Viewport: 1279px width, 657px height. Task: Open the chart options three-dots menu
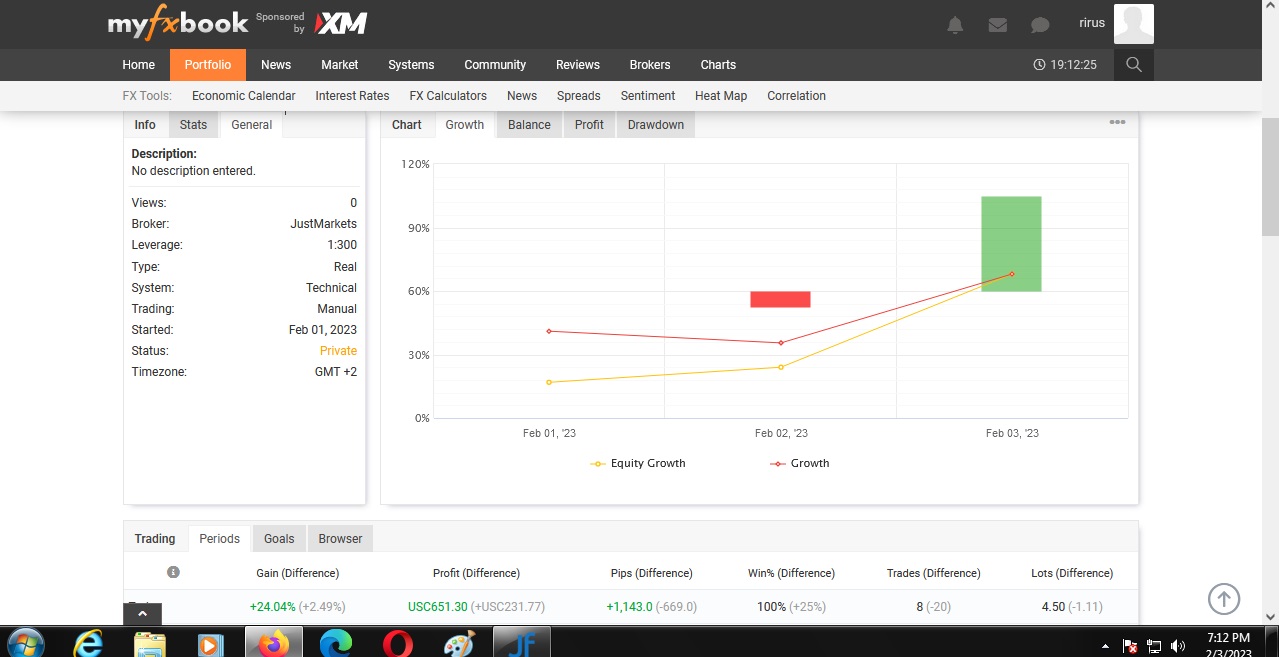click(1117, 123)
